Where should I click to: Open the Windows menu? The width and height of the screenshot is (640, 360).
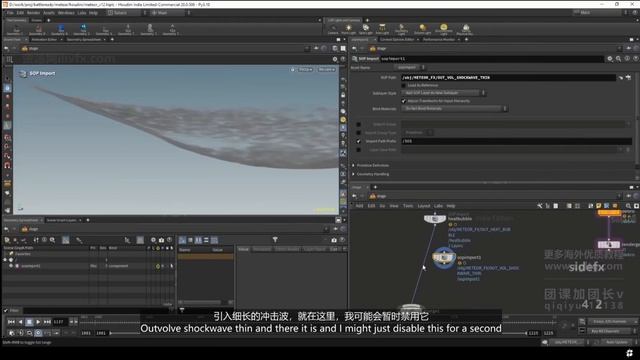(x=66, y=13)
